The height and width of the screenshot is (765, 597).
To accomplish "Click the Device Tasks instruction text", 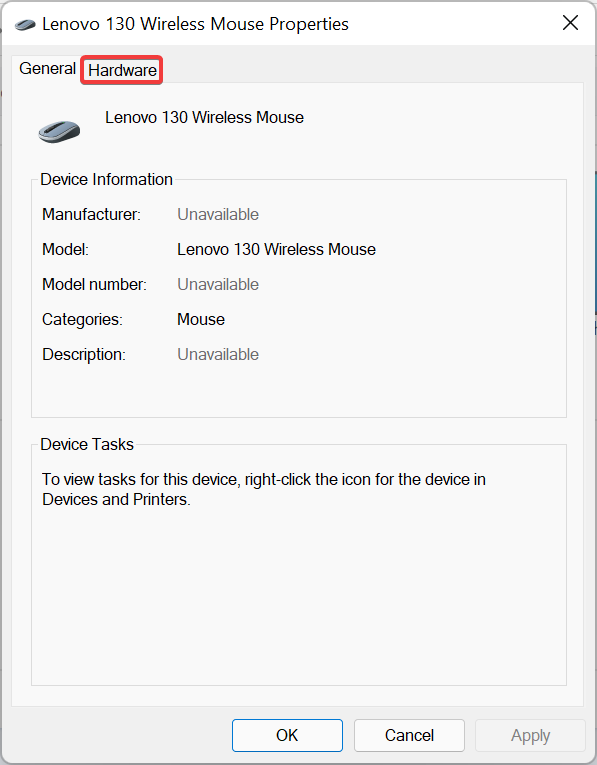I will point(264,489).
